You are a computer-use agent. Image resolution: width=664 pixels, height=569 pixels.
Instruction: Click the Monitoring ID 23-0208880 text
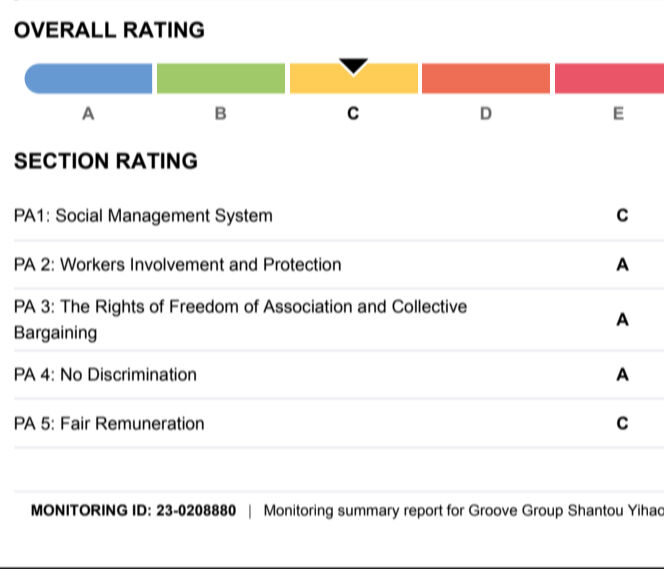pos(134,511)
